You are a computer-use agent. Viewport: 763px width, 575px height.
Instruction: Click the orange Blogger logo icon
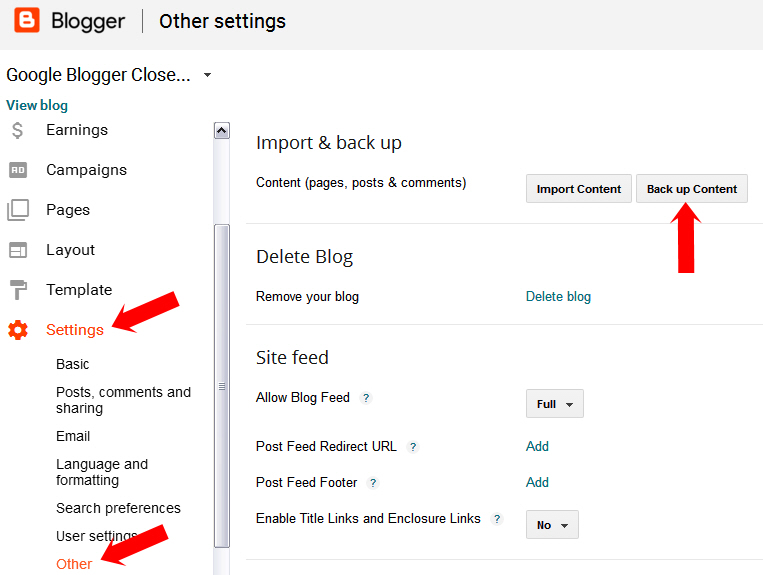point(26,20)
